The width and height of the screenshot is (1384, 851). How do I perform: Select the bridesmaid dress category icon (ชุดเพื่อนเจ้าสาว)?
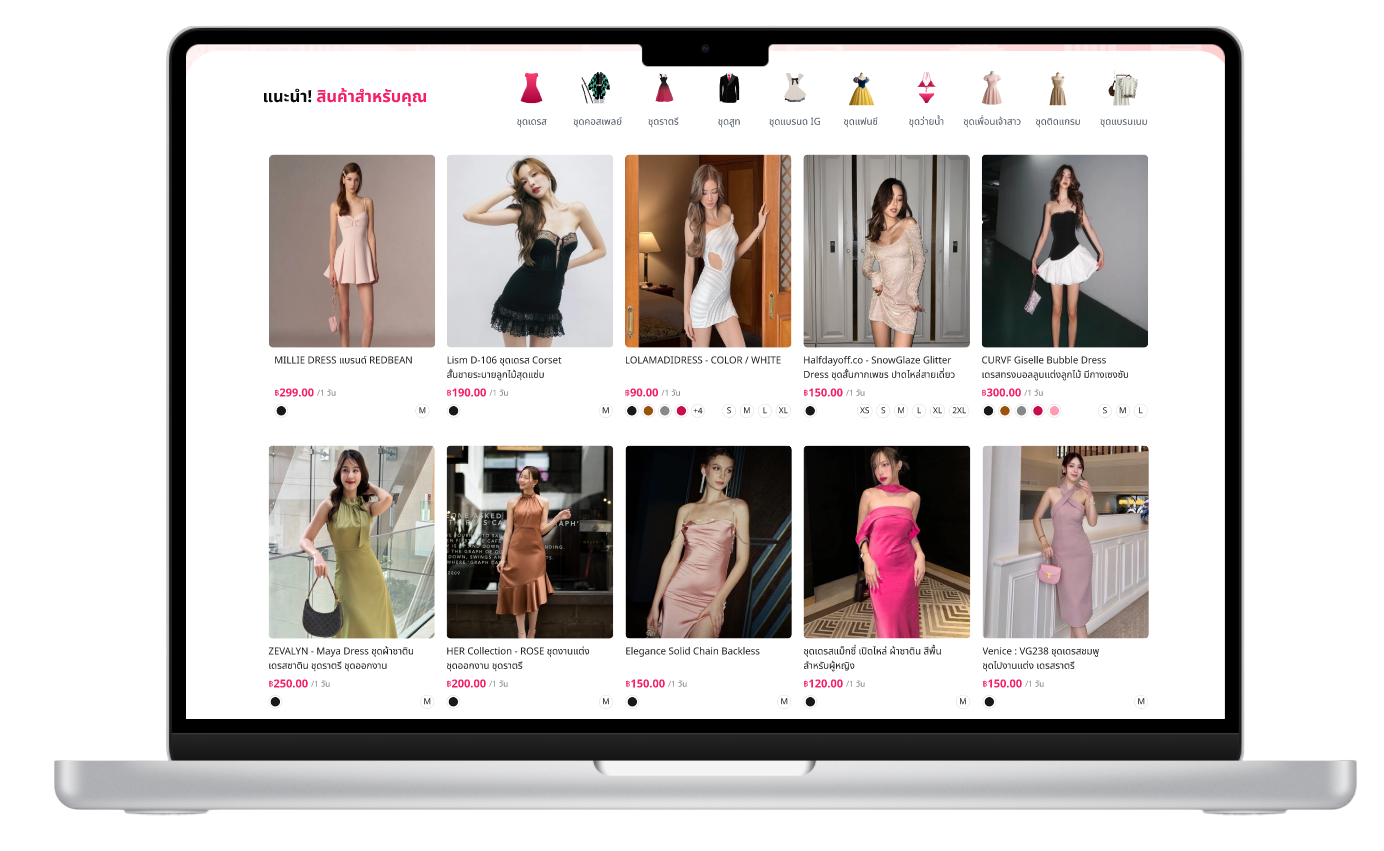coord(991,89)
